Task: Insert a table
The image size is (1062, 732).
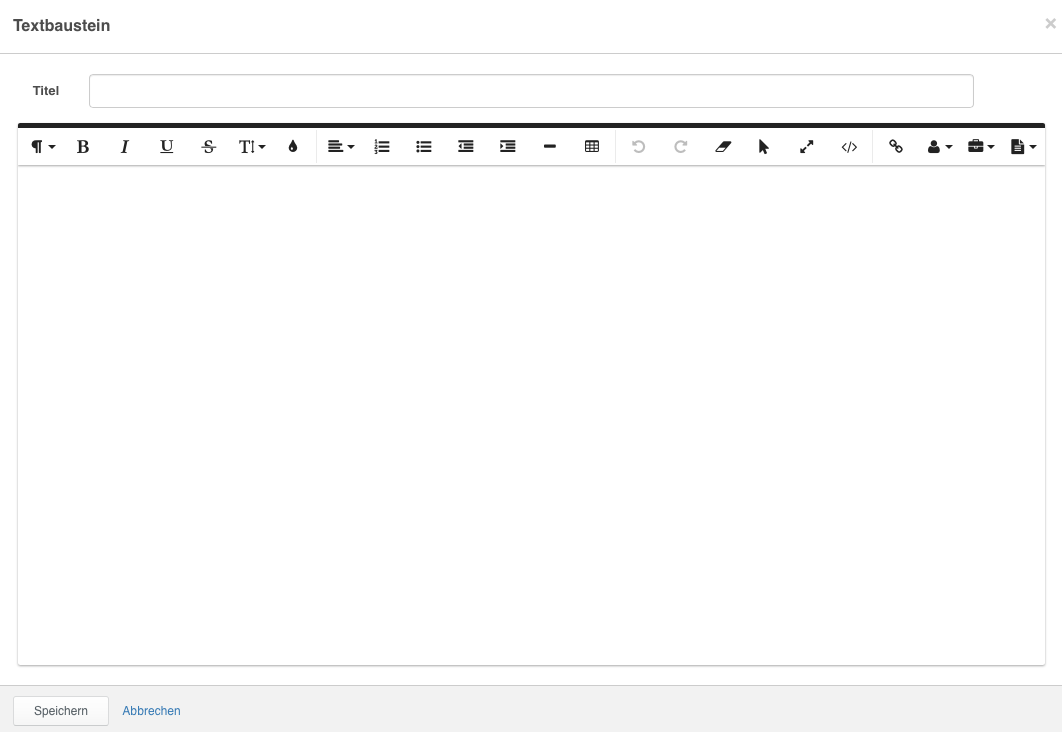Action: [592, 147]
